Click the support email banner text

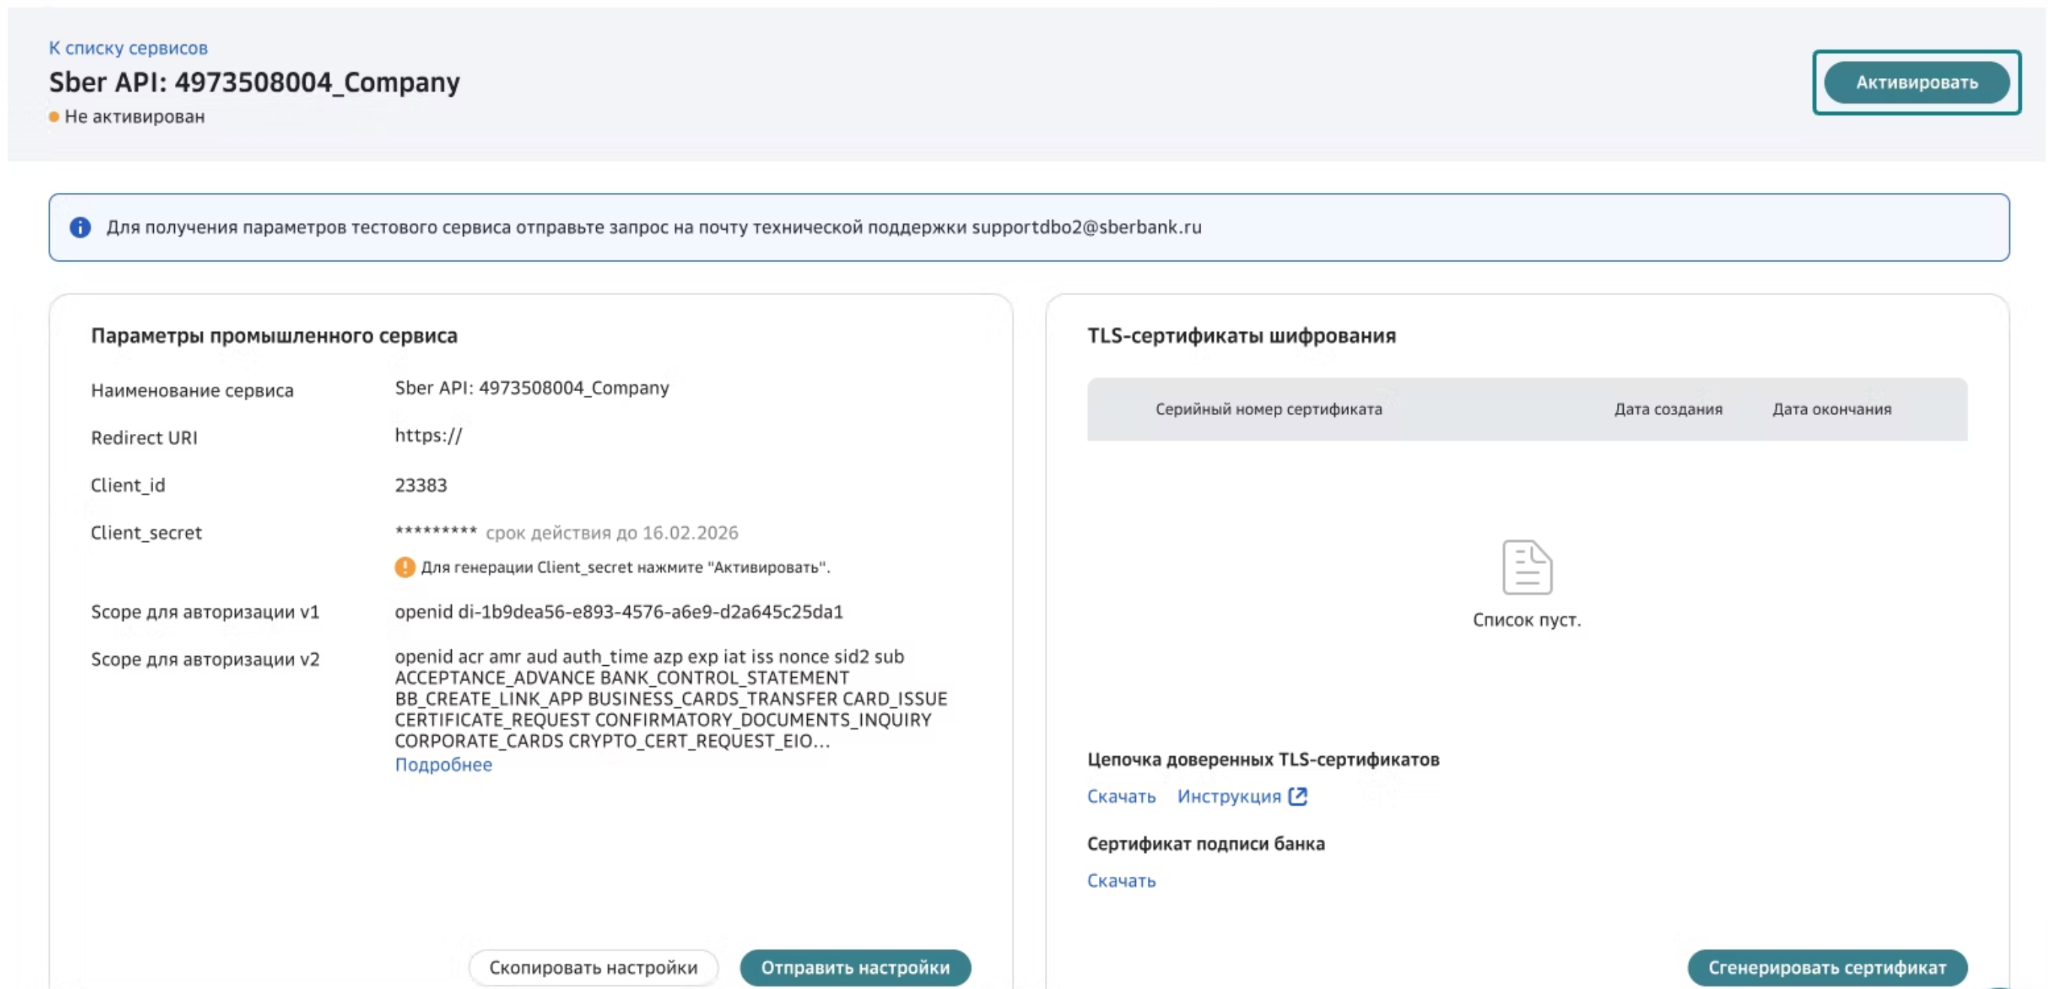point(654,228)
